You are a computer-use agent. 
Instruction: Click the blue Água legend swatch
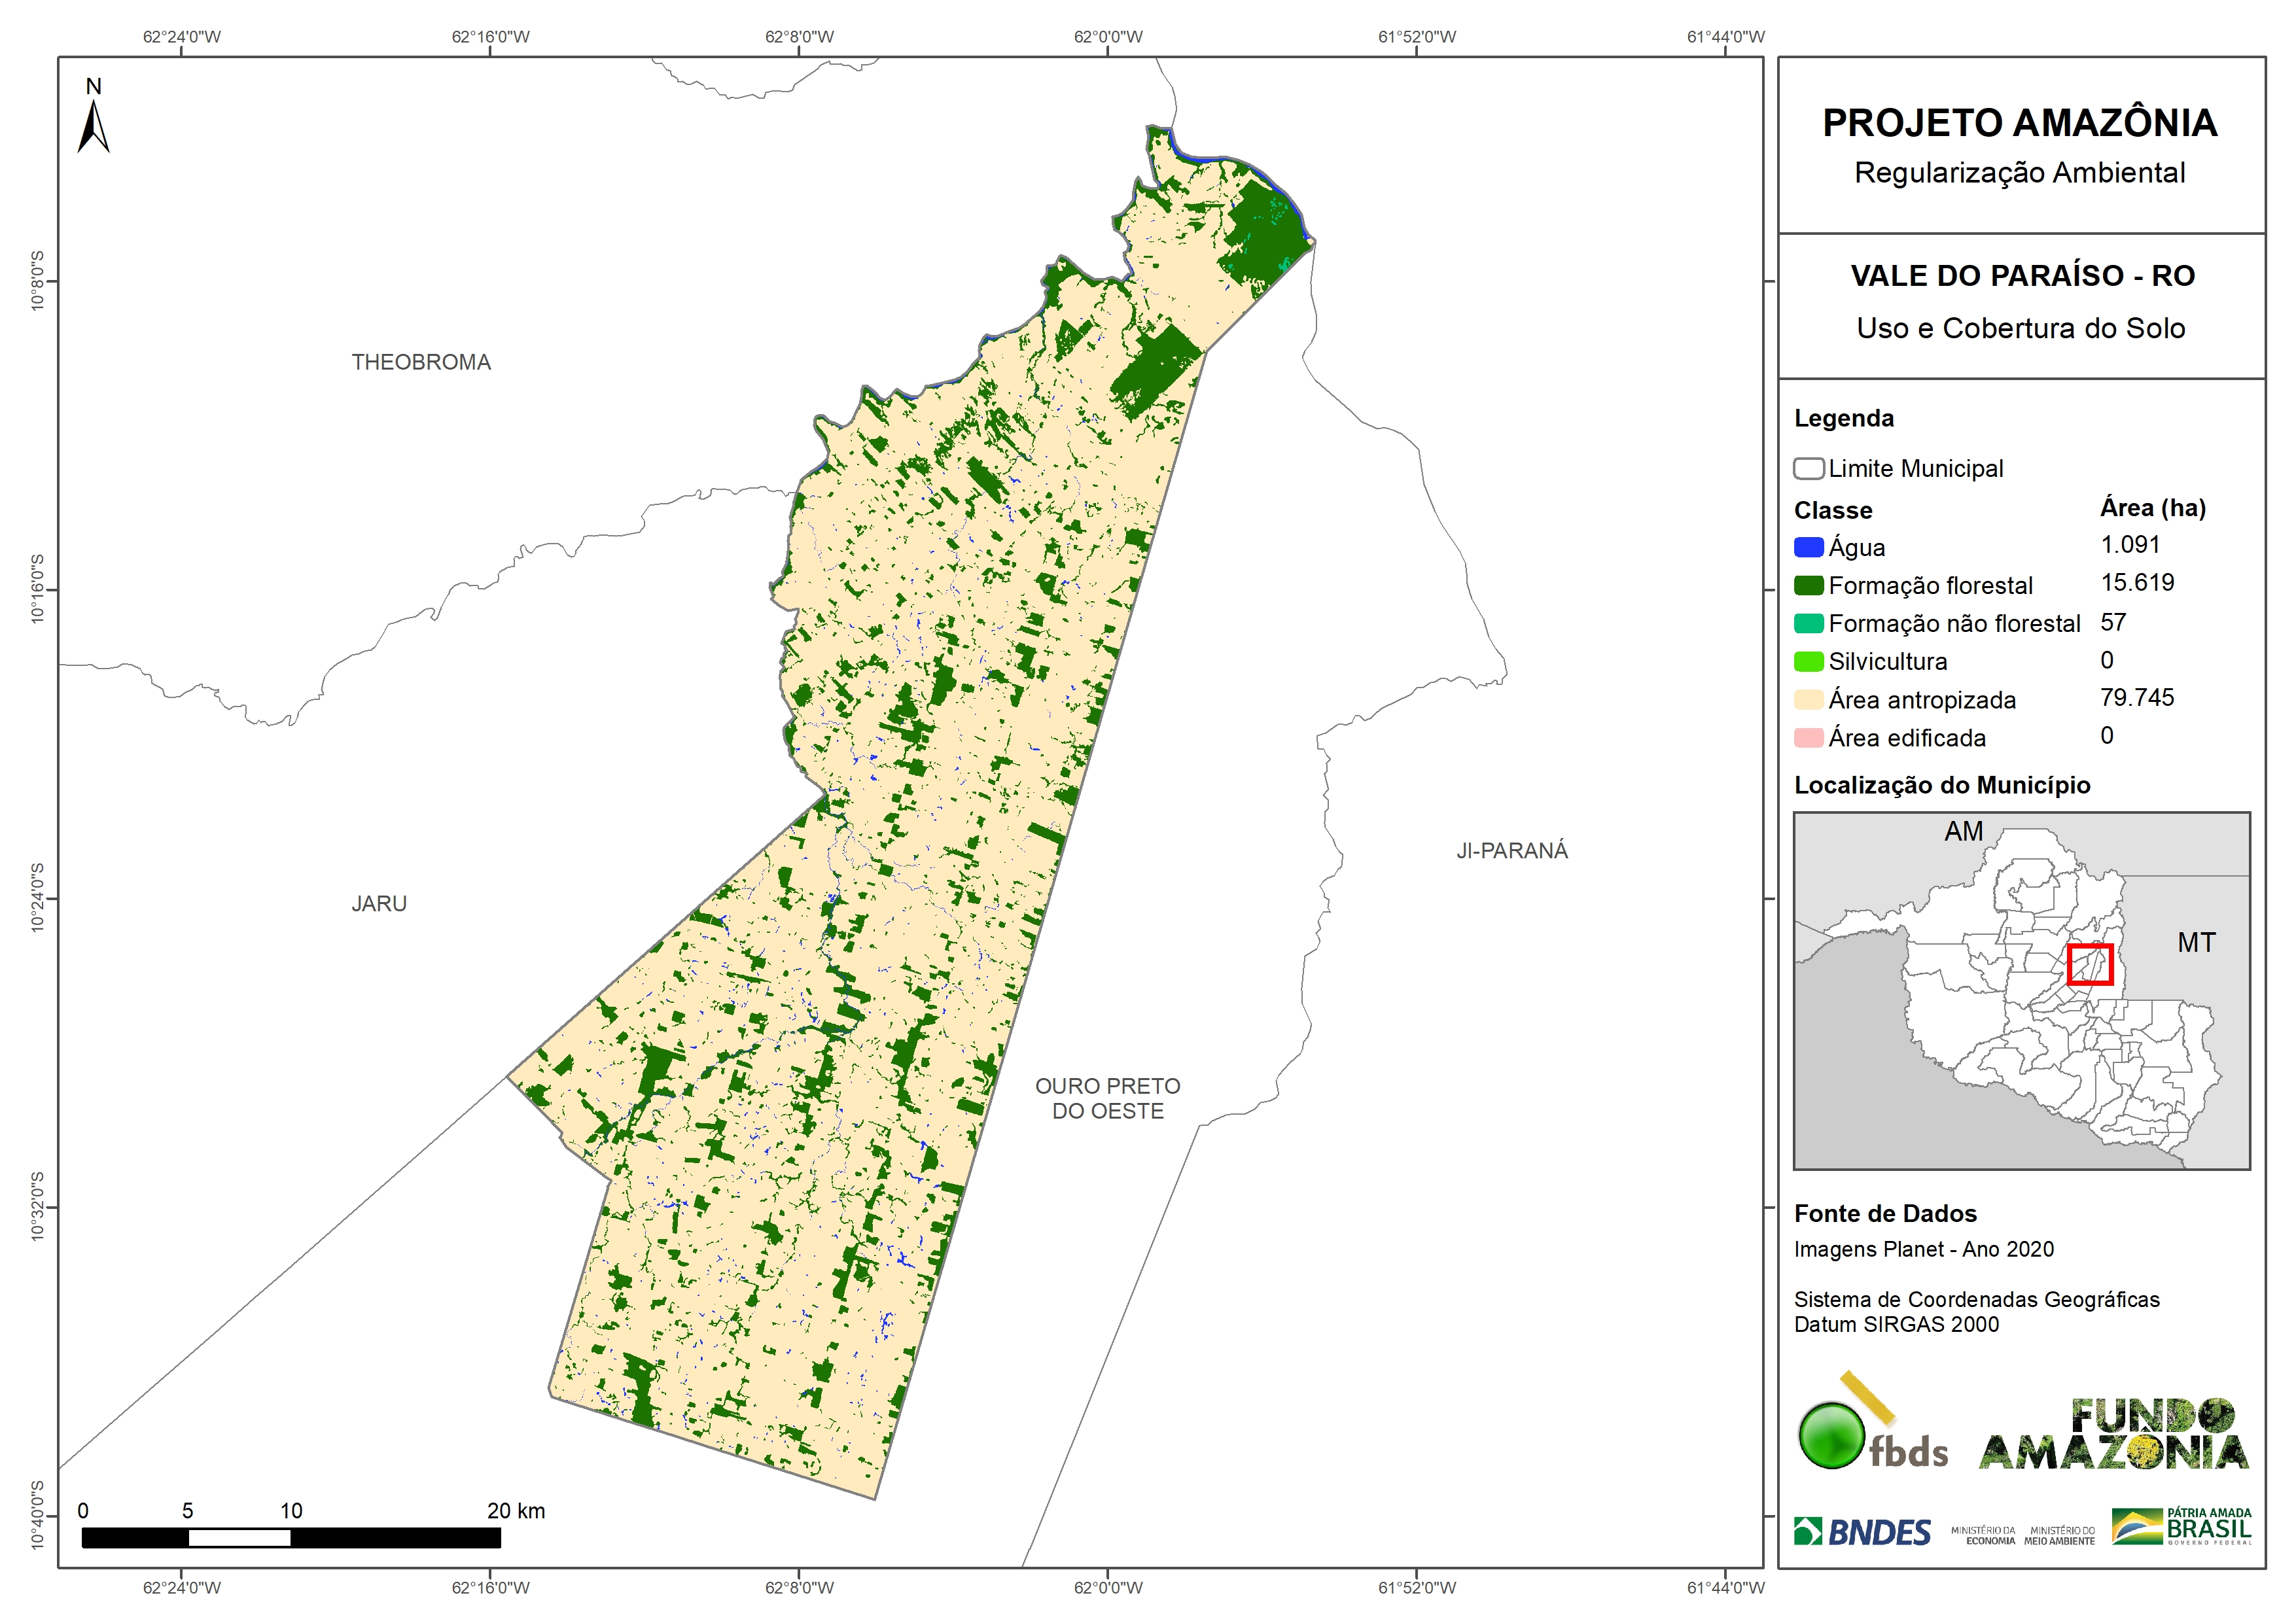point(1808,548)
